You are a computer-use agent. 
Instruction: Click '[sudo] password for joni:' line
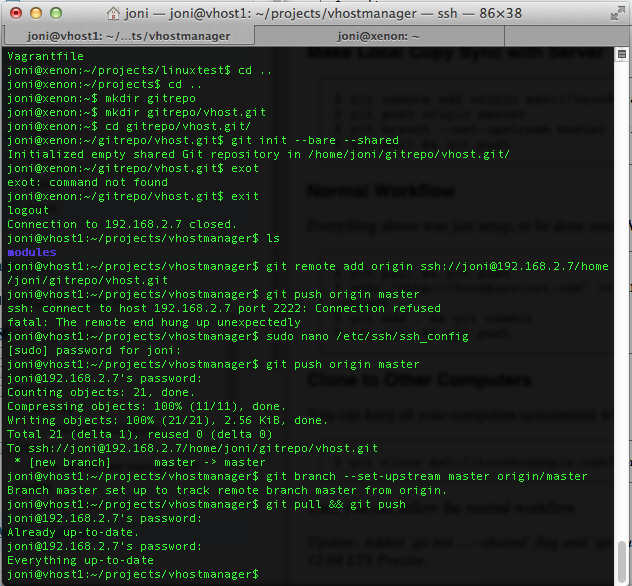(x=94, y=350)
